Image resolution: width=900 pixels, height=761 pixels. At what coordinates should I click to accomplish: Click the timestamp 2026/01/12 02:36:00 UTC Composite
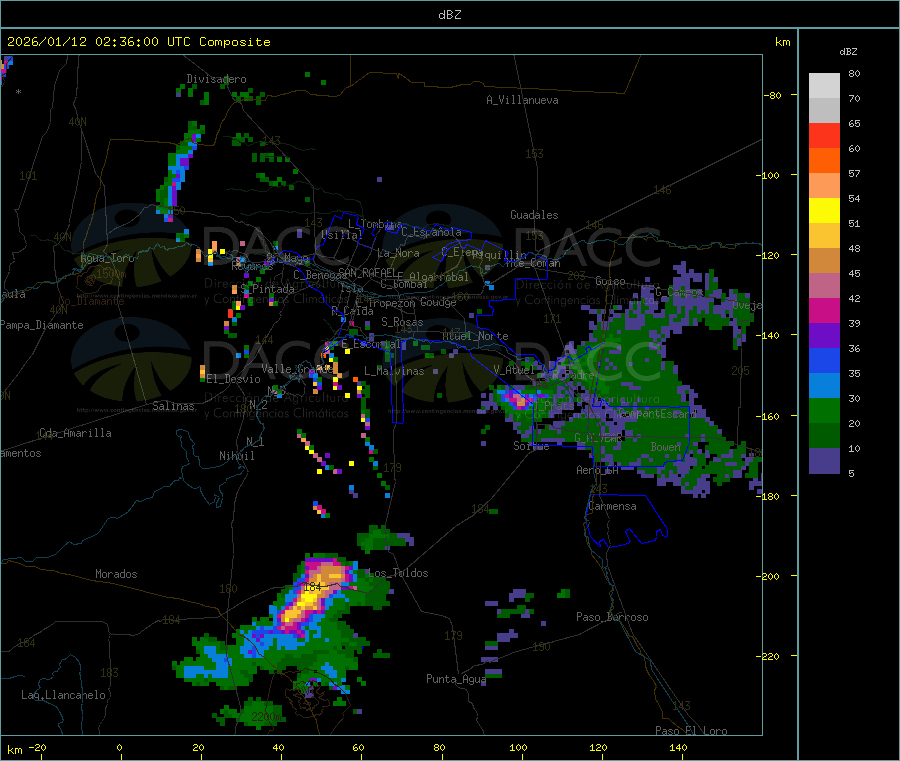pos(138,42)
